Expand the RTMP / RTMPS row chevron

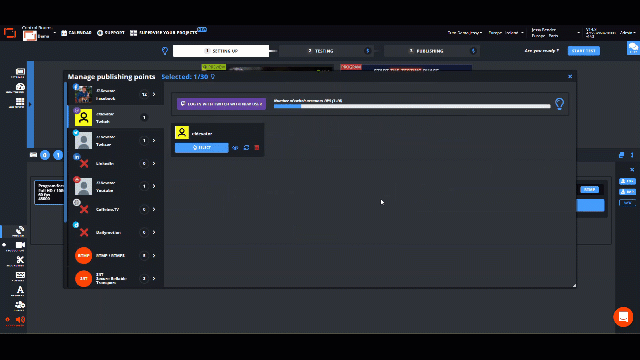(x=154, y=256)
